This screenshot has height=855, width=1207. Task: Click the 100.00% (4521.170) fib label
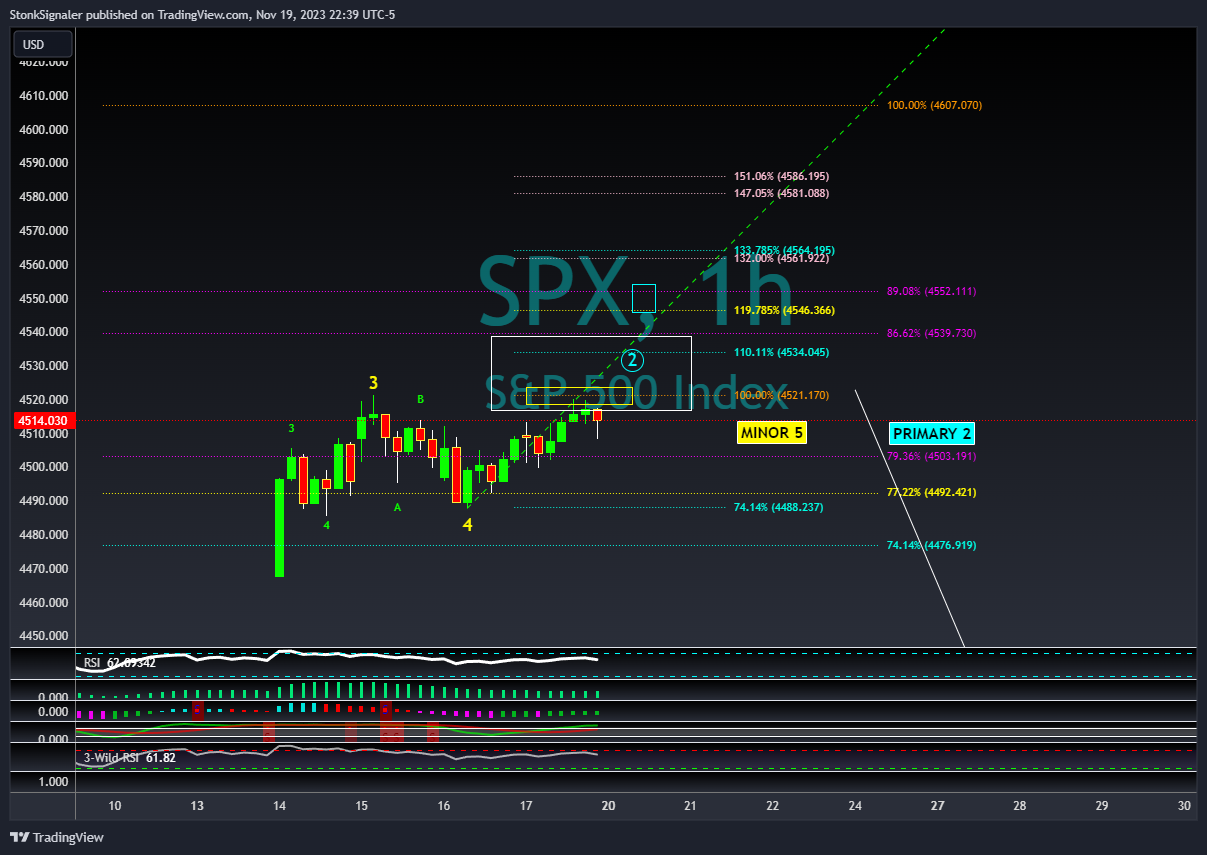click(x=781, y=396)
